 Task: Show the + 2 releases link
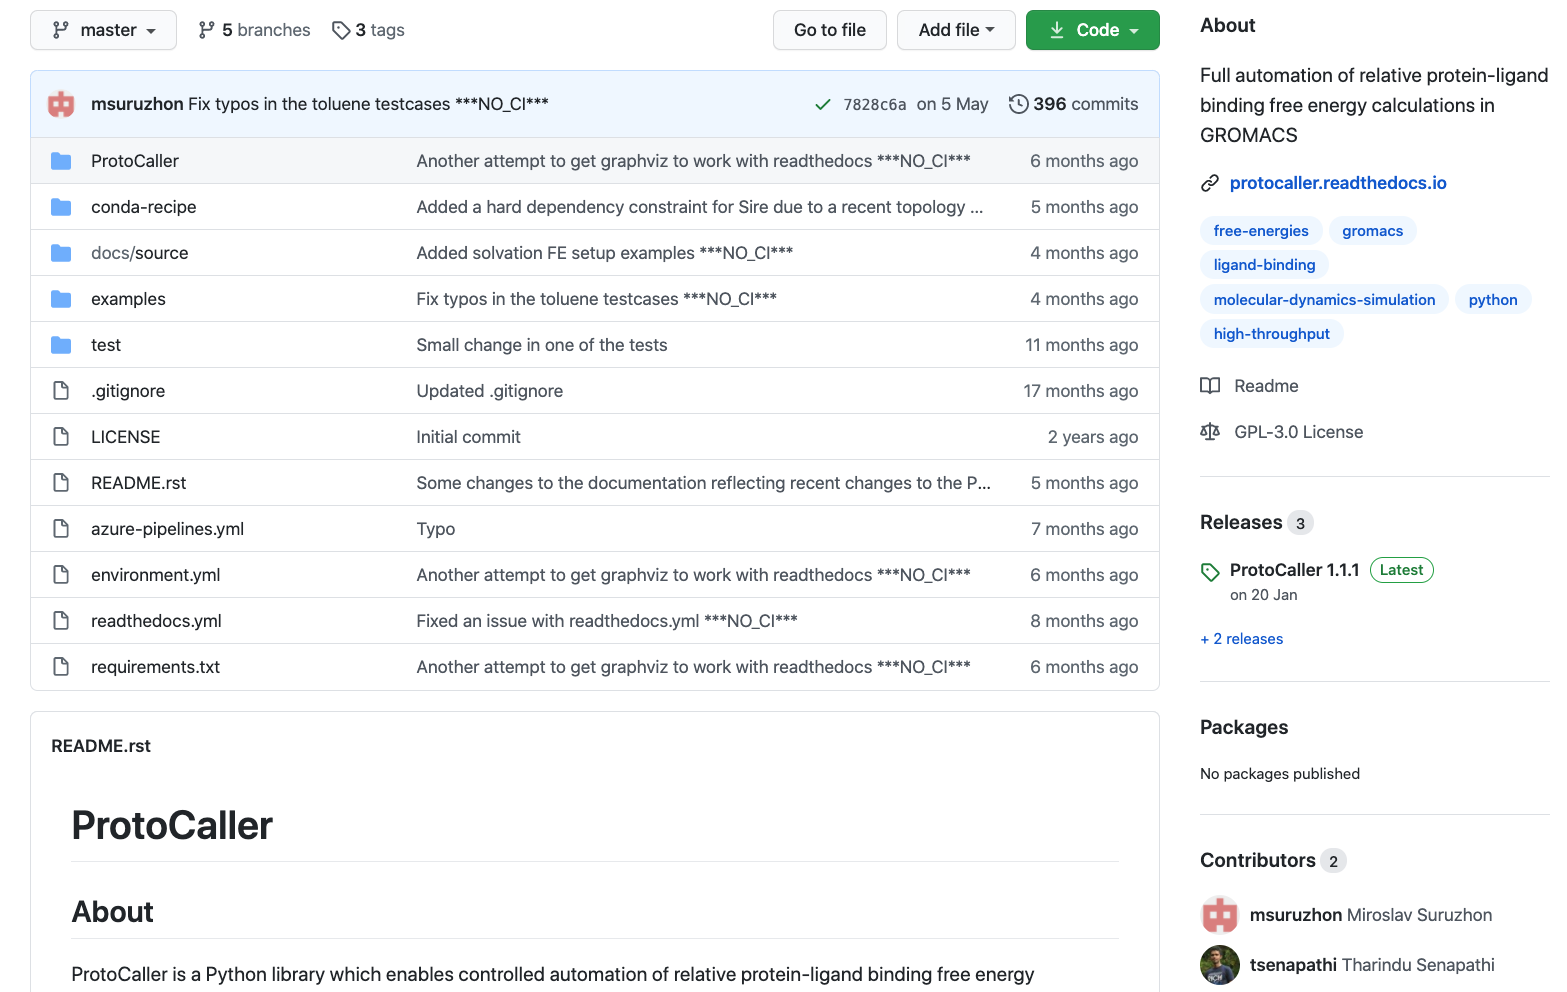pos(1241,639)
